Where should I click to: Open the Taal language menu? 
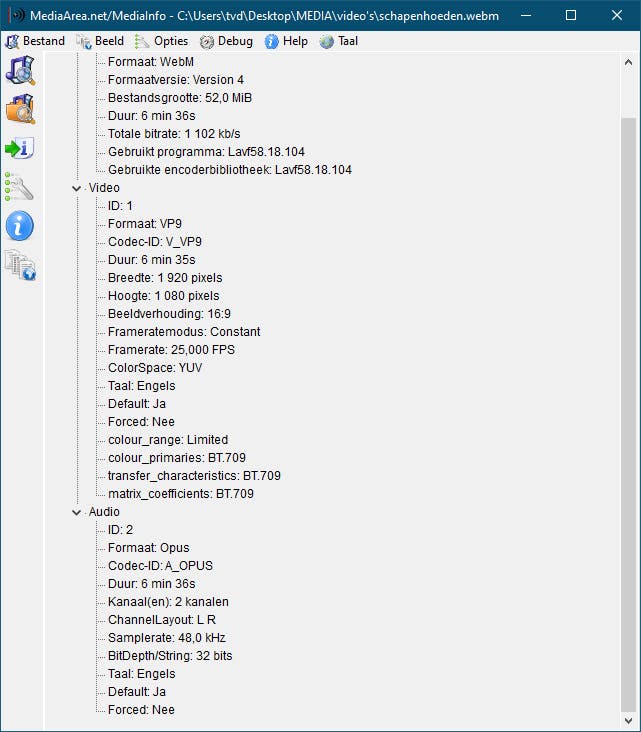[339, 41]
